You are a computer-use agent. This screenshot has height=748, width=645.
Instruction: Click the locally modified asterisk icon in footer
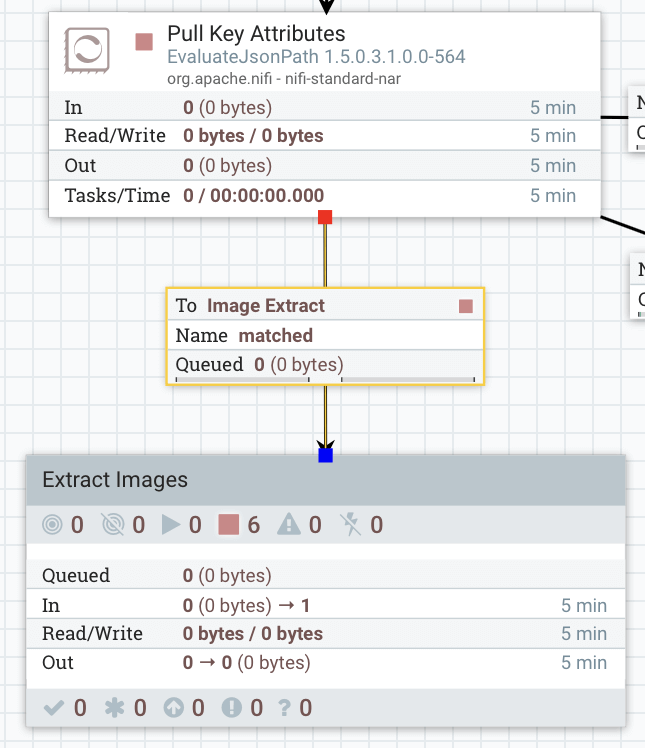tap(114, 708)
